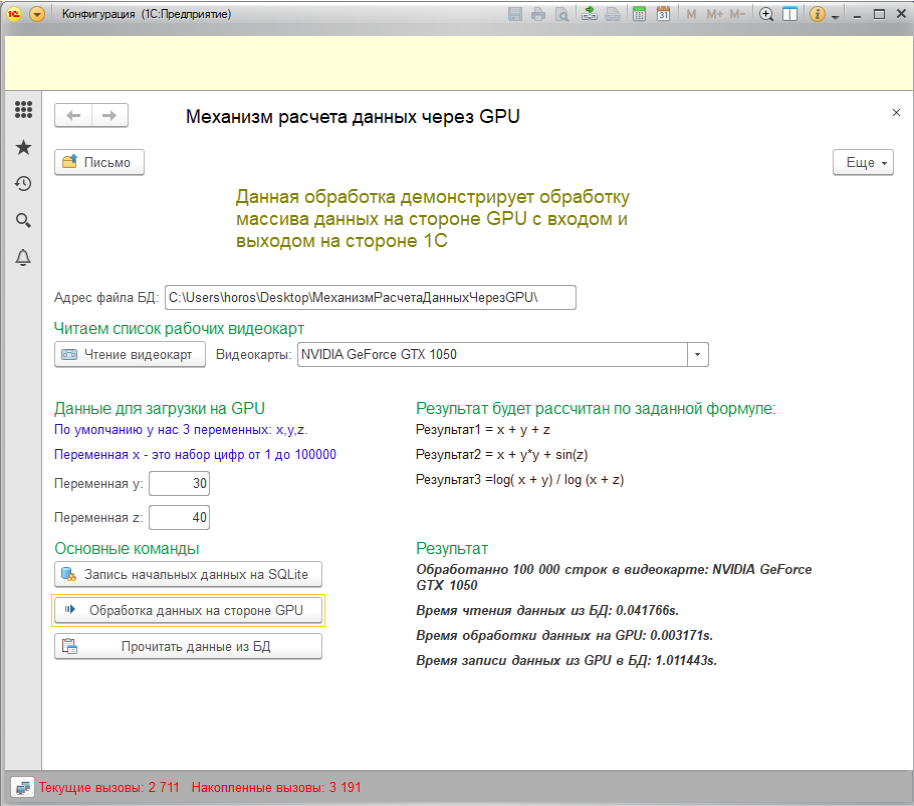Click the follow link icon in toolbar

pos(613,14)
